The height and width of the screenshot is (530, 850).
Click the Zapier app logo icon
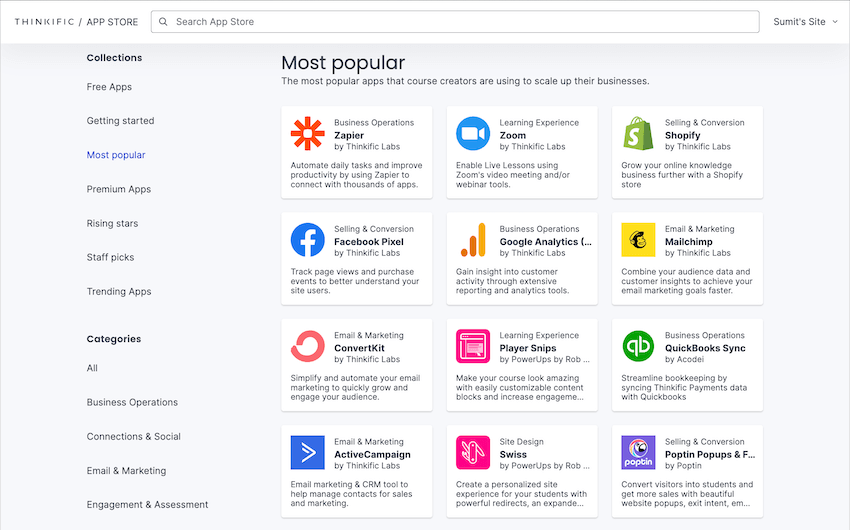[307, 133]
